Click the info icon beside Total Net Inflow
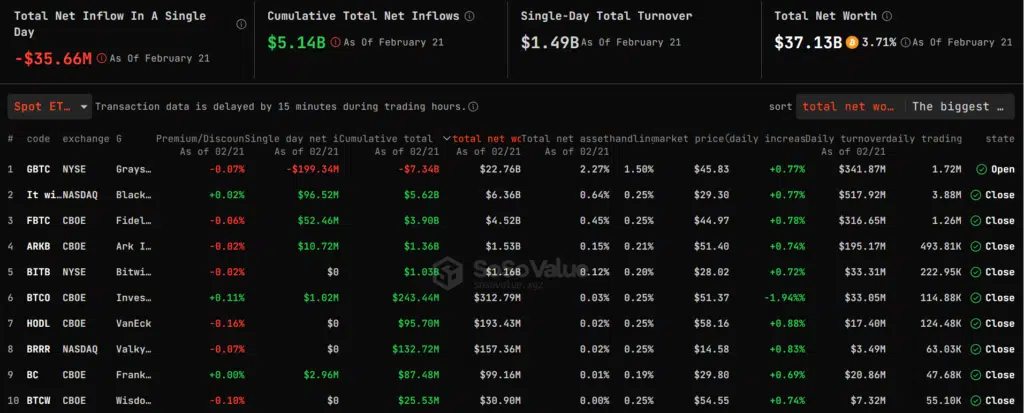1024x413 pixels. (x=241, y=24)
